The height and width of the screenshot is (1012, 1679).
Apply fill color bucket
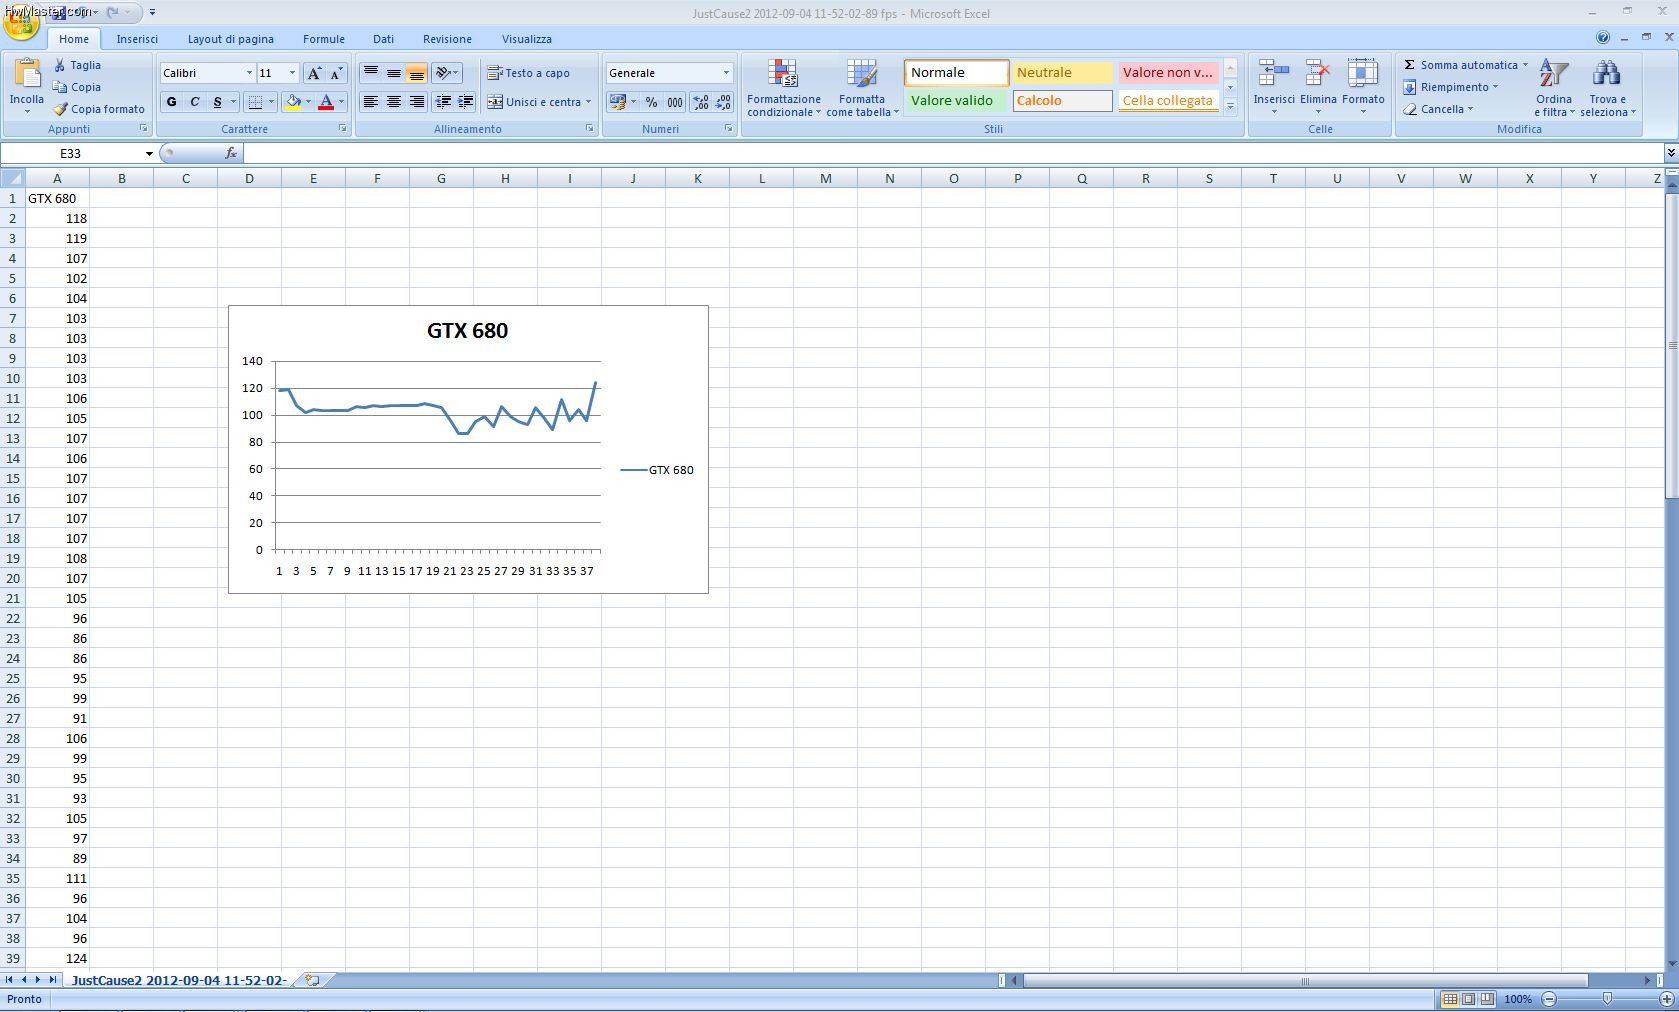click(293, 102)
